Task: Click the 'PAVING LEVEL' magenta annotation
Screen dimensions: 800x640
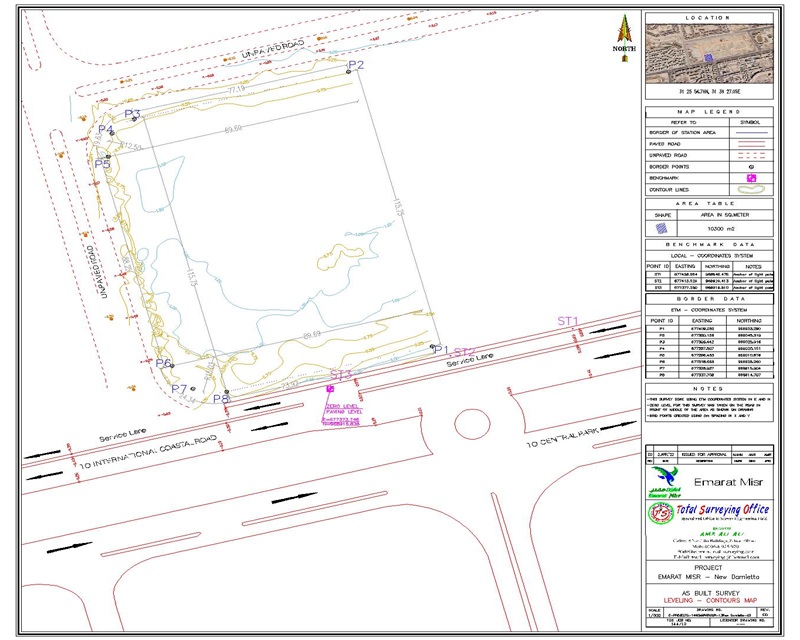Action: pyautogui.click(x=345, y=411)
